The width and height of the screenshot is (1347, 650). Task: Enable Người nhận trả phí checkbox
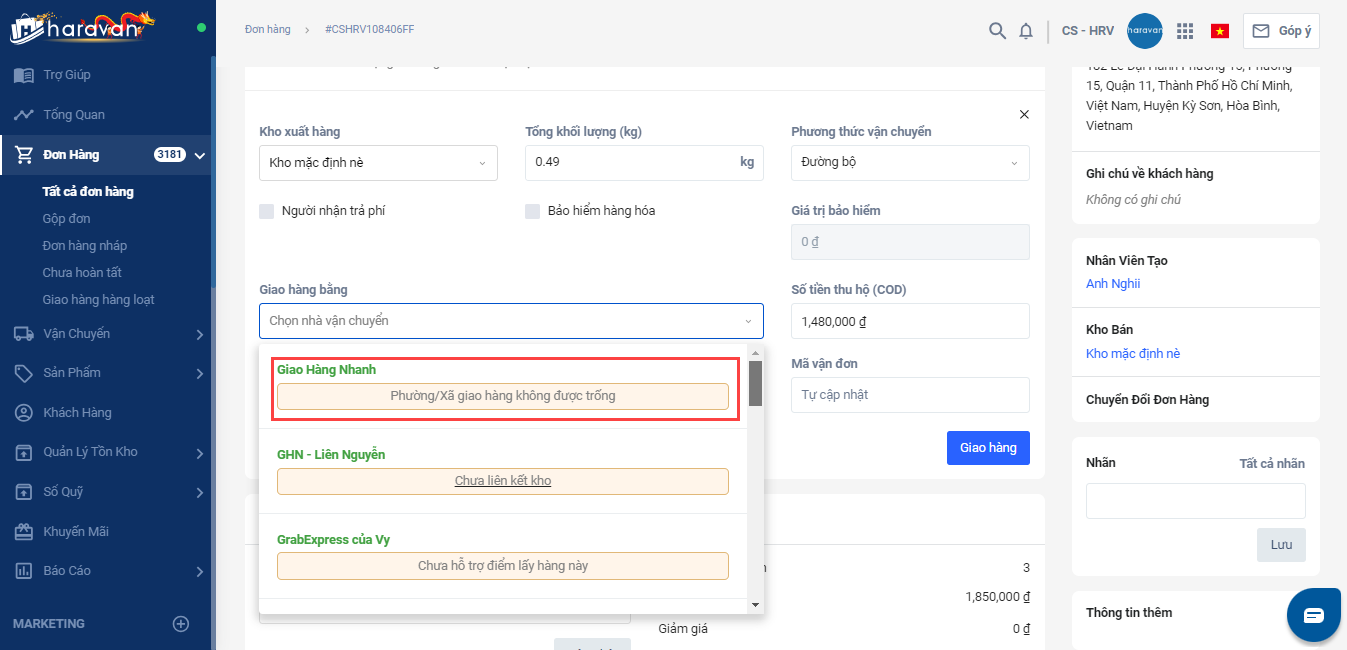click(x=267, y=211)
